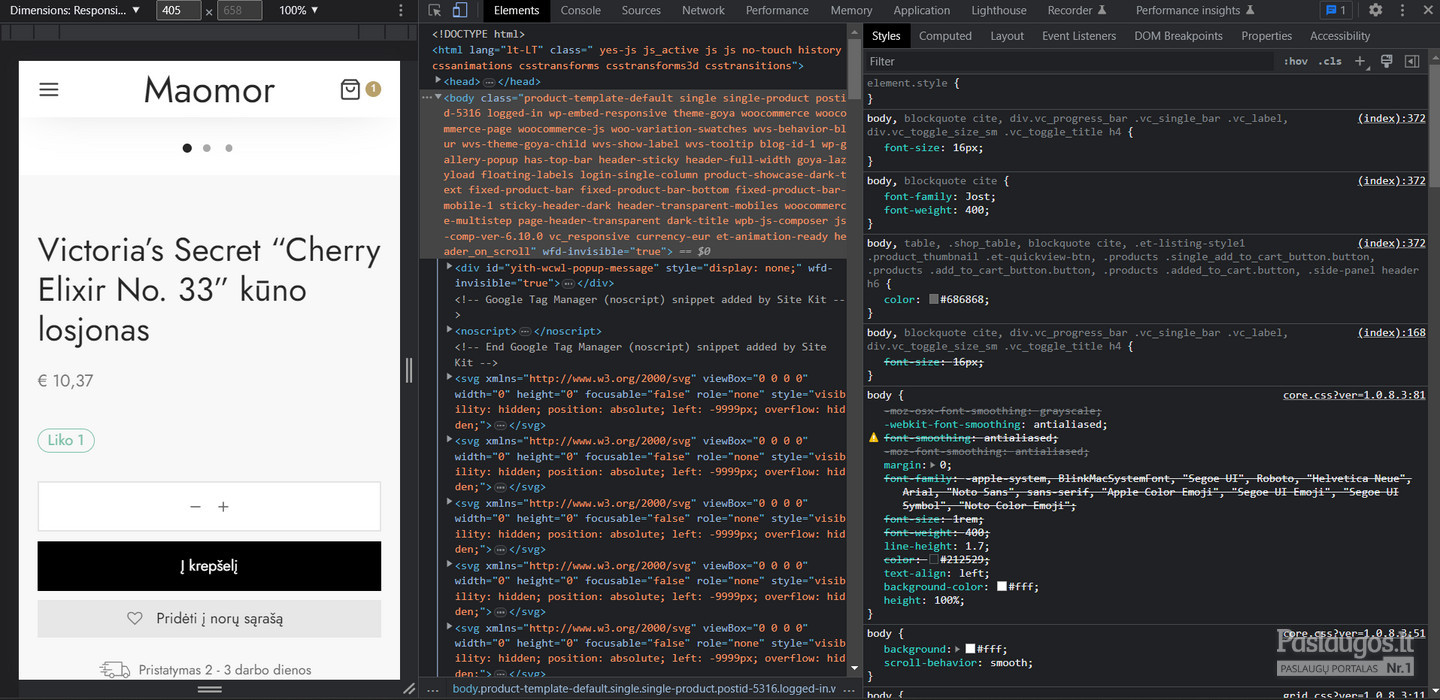Open core.css?ver=1.0.8.3:81 source link
Image resolution: width=1440 pixels, height=700 pixels.
pos(1354,395)
